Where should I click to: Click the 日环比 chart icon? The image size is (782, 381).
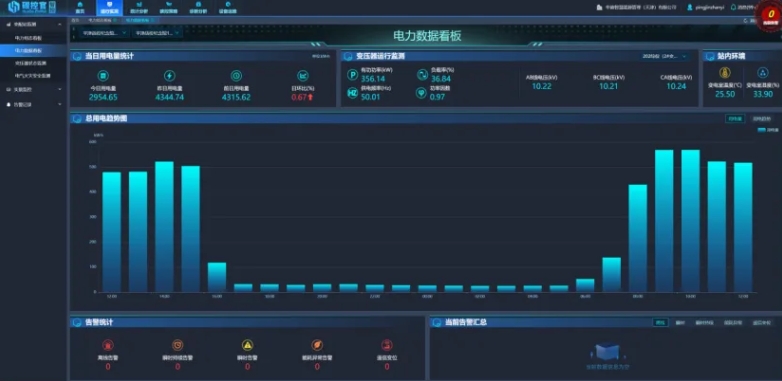[x=303, y=76]
